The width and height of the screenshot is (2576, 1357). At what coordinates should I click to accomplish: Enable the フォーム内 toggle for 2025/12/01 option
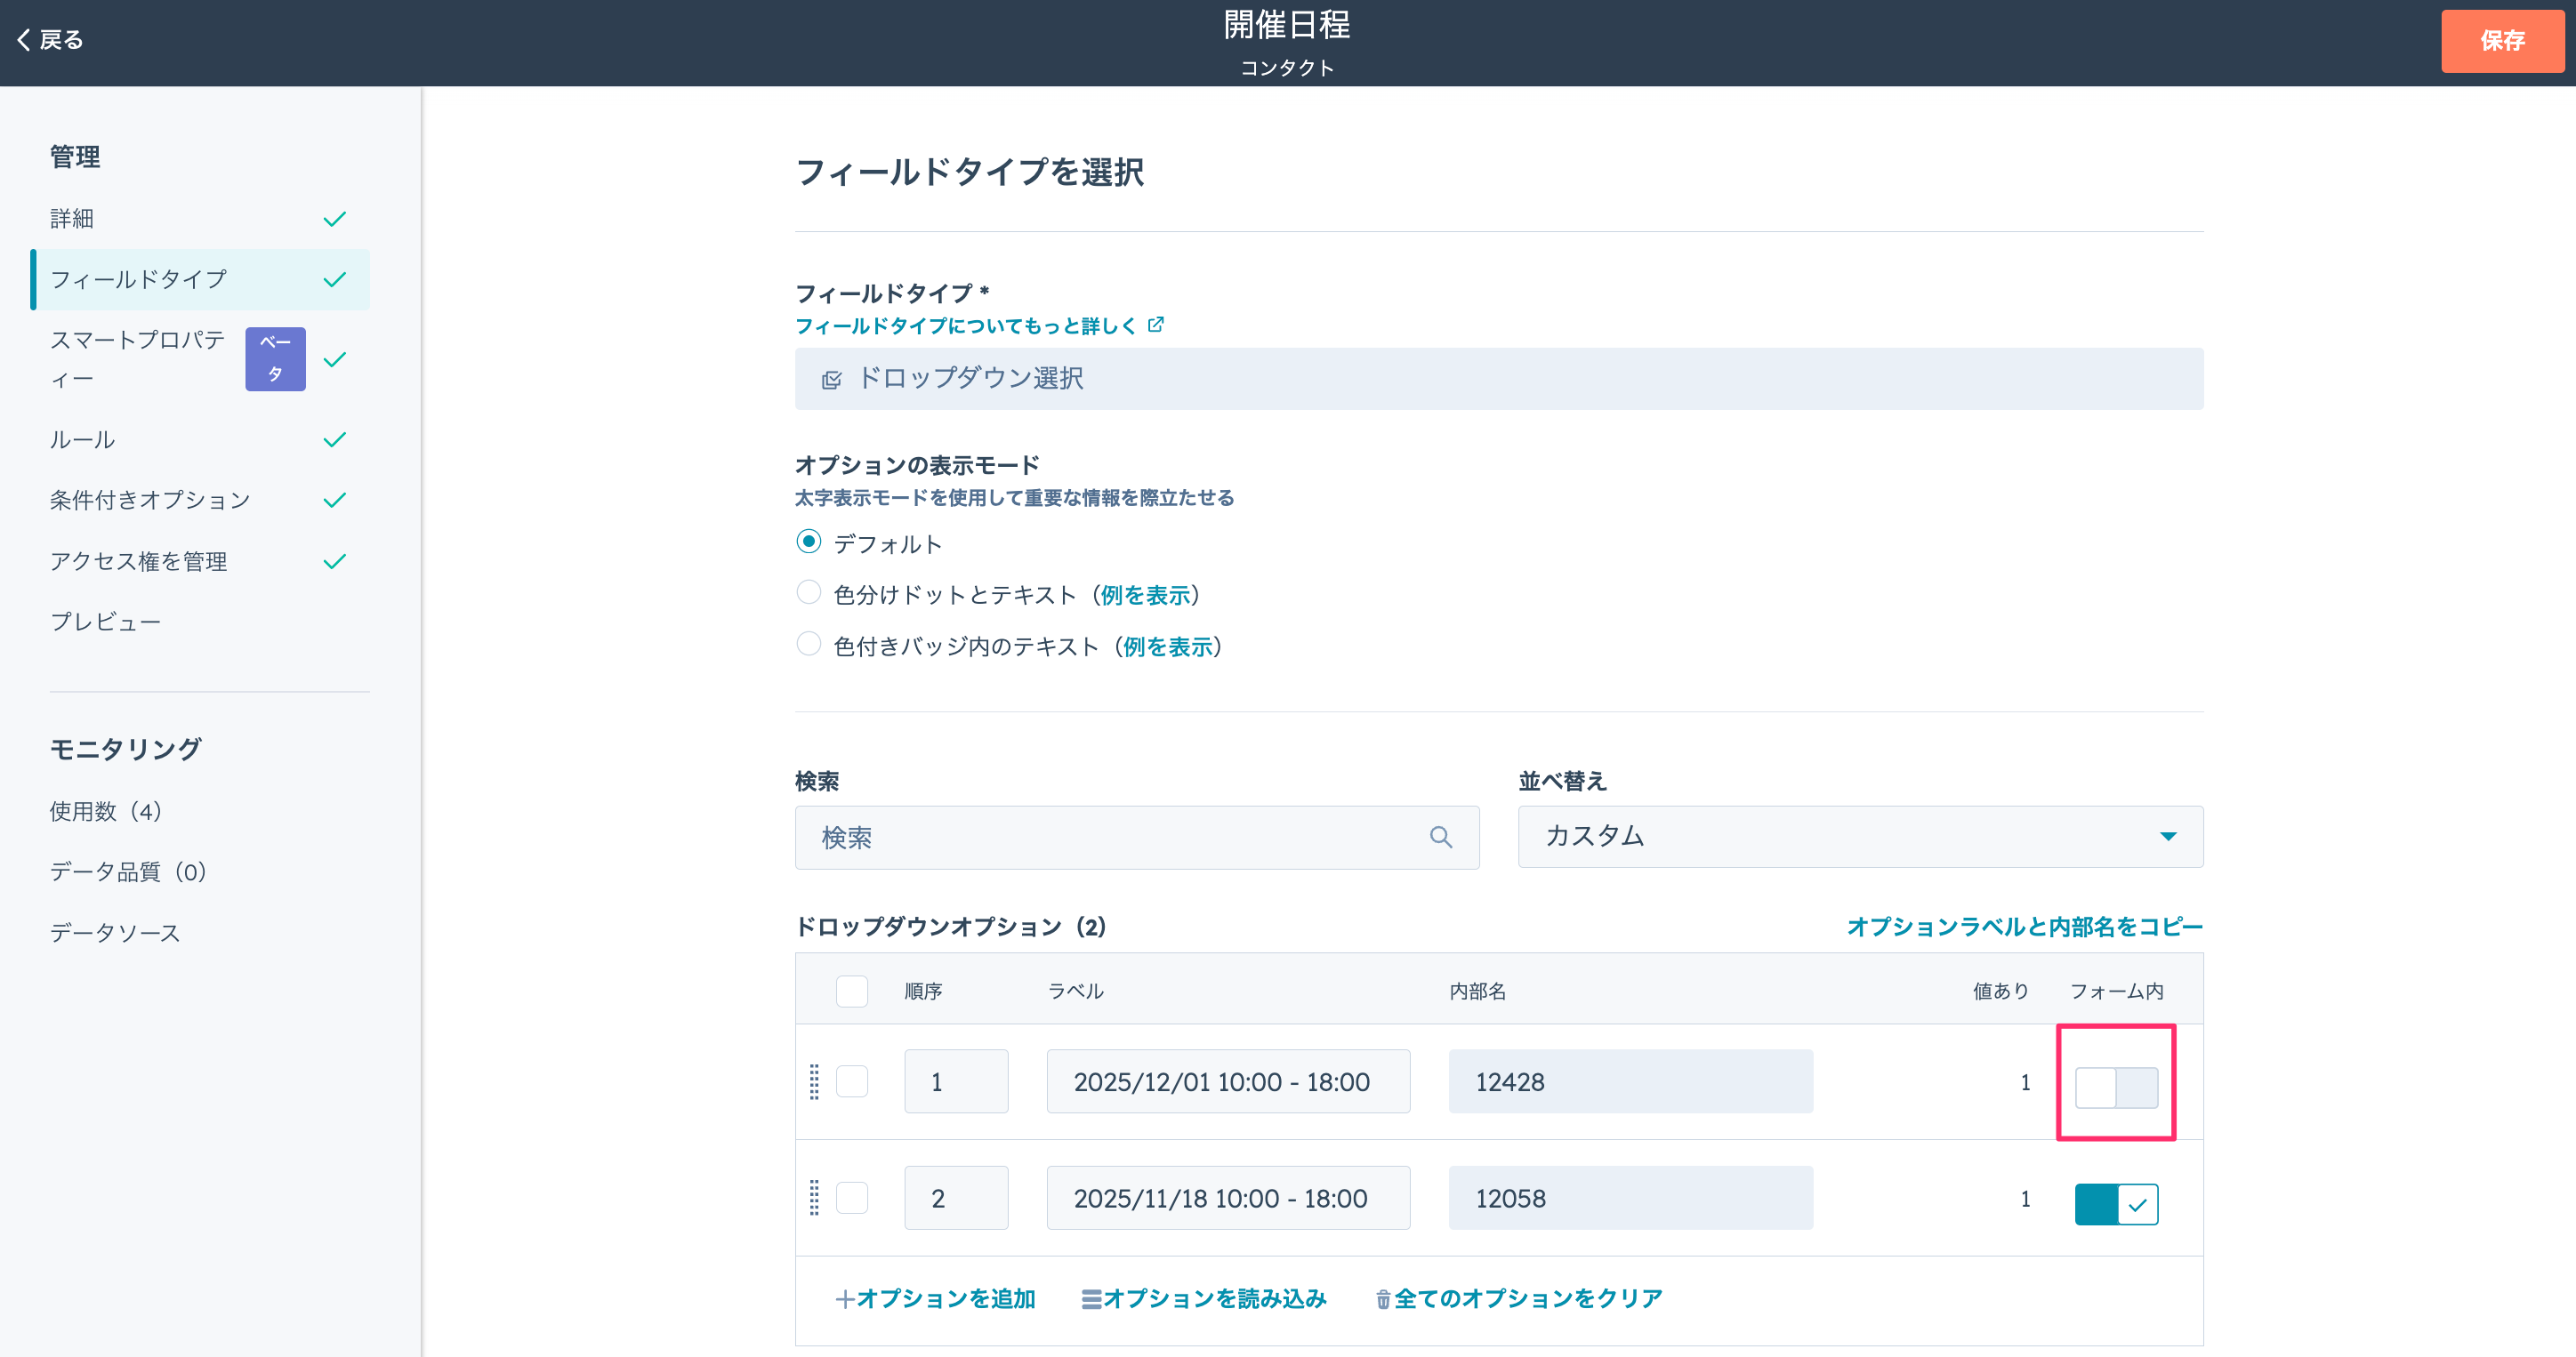click(x=2116, y=1087)
